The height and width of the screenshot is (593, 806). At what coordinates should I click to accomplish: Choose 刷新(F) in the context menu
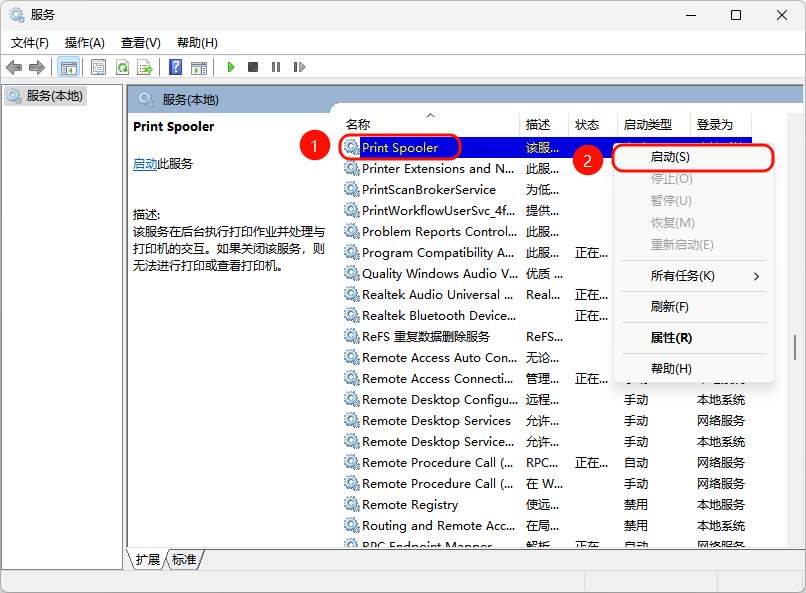[x=669, y=307]
